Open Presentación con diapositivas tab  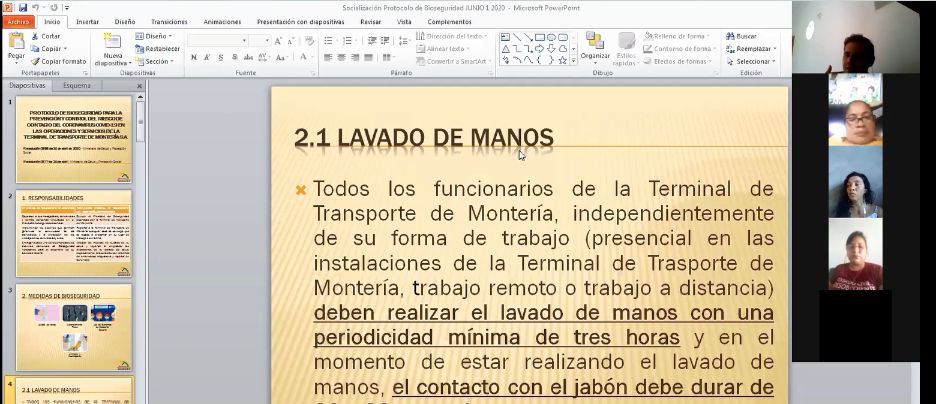(300, 22)
